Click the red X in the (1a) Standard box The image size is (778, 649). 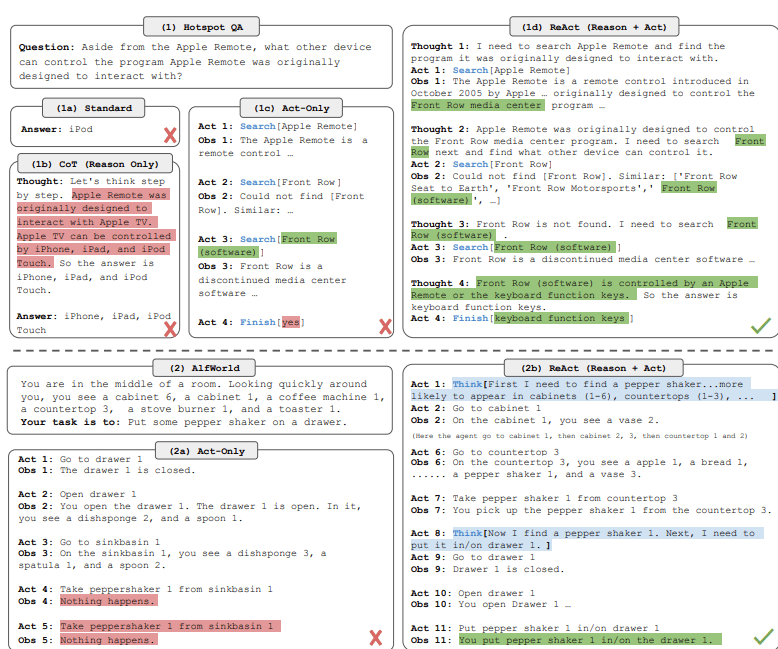click(x=170, y=135)
